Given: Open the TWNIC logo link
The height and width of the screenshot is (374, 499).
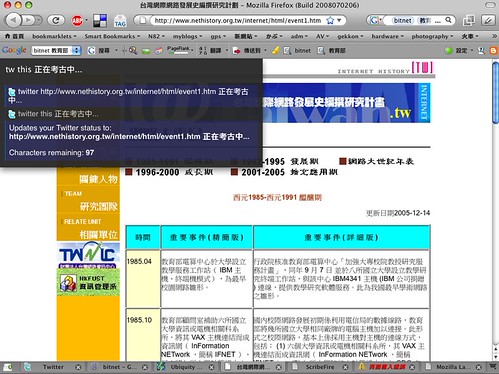Looking at the screenshot, I should (88, 255).
